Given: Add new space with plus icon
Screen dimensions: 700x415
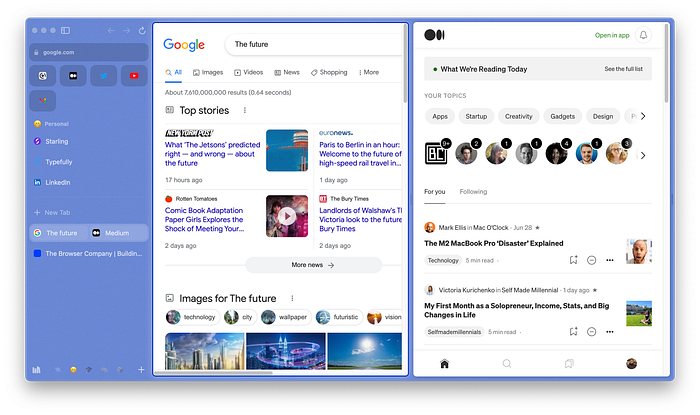Looking at the screenshot, I should tap(141, 370).
